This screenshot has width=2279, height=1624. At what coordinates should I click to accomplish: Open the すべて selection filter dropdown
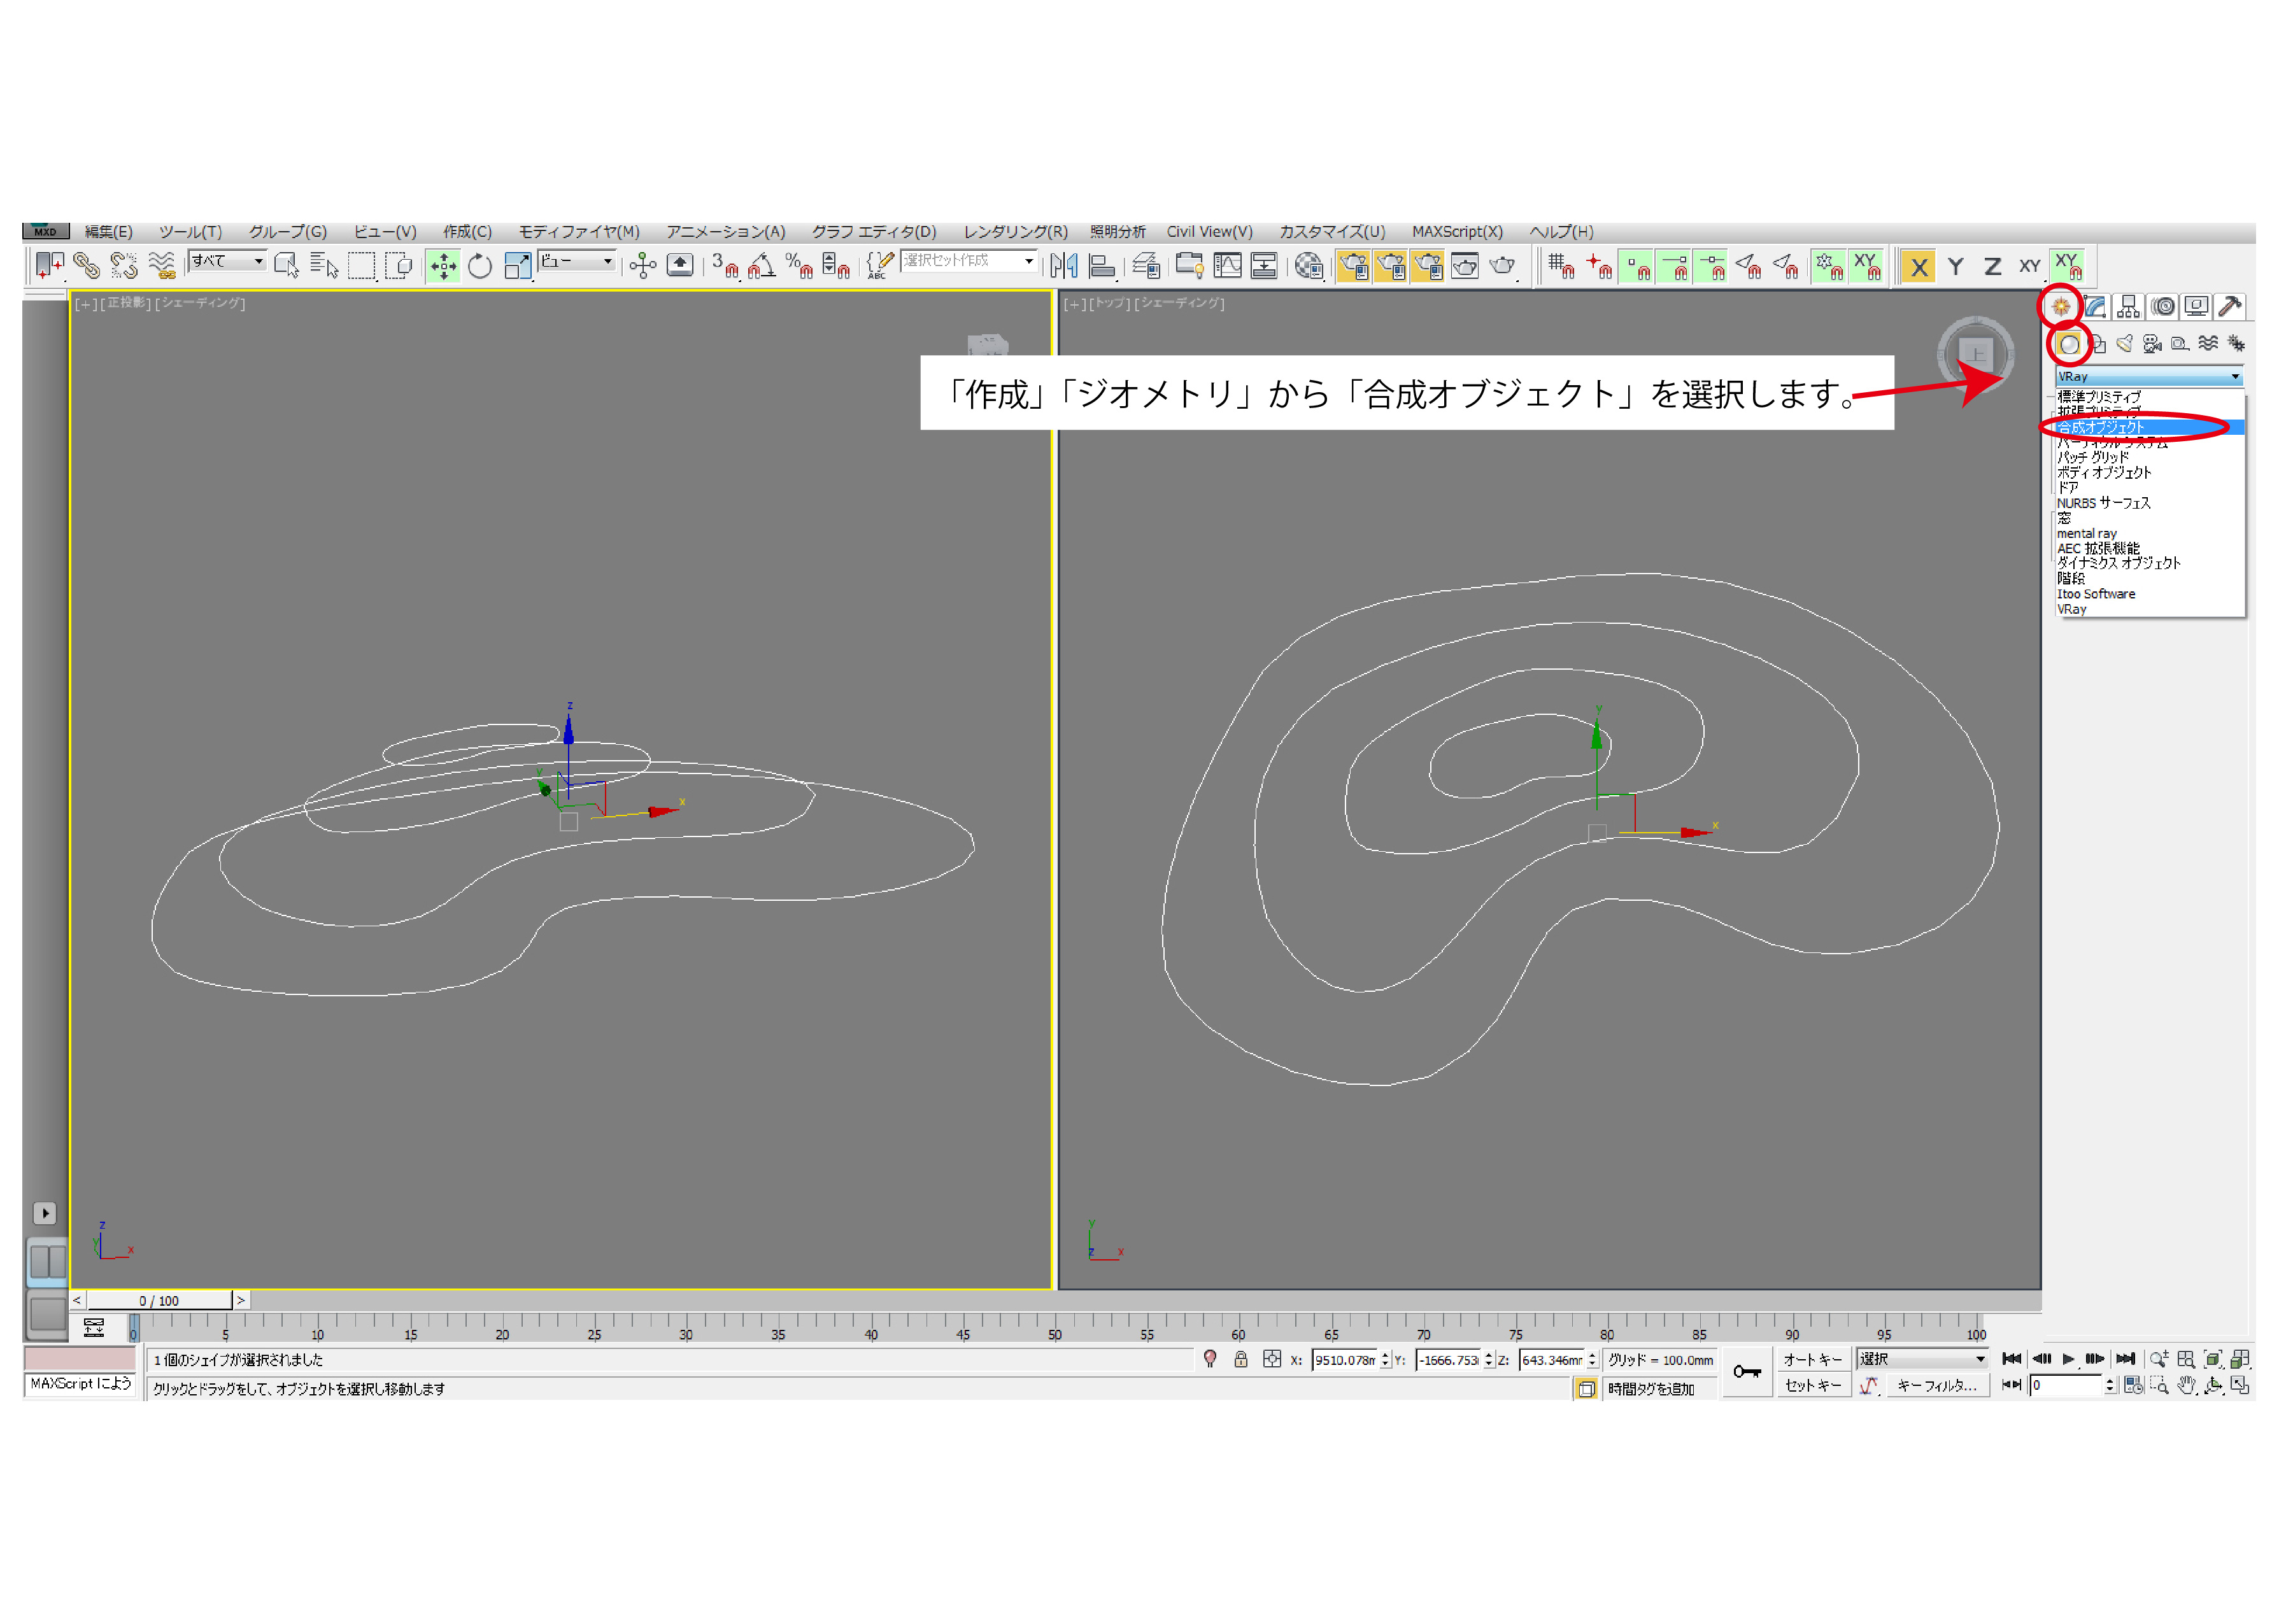[228, 261]
